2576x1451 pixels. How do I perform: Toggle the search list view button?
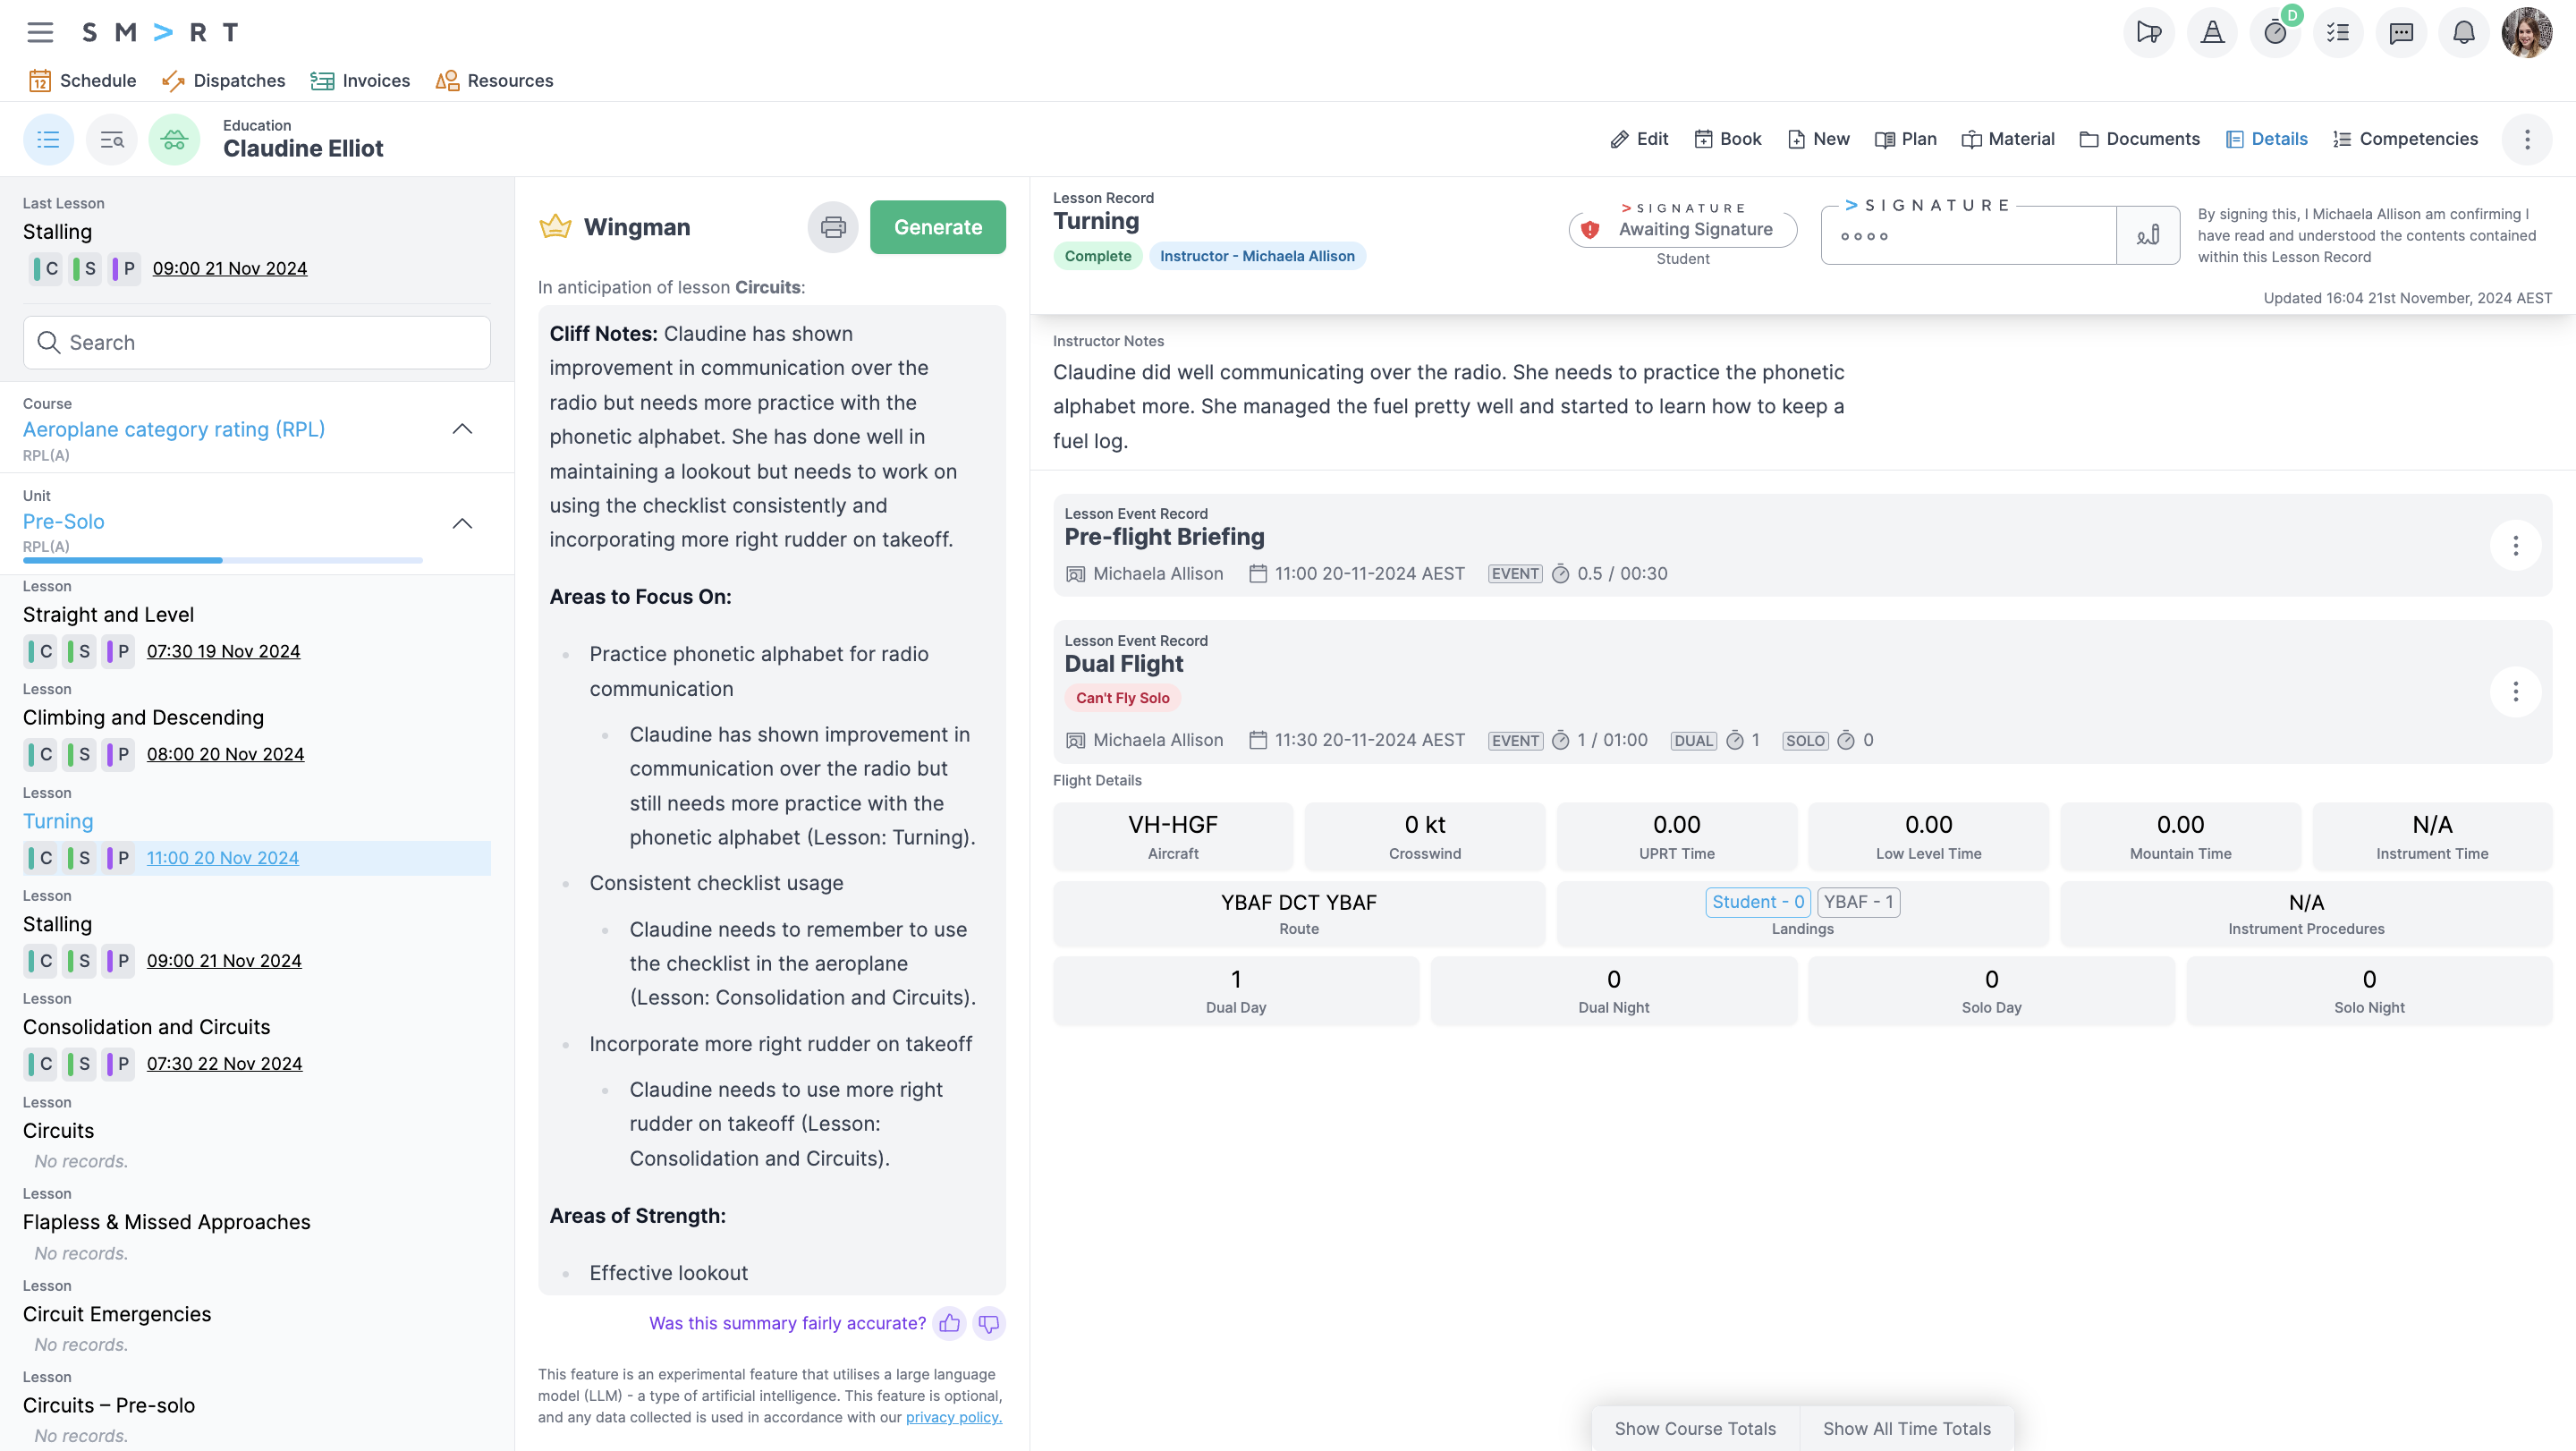click(111, 139)
